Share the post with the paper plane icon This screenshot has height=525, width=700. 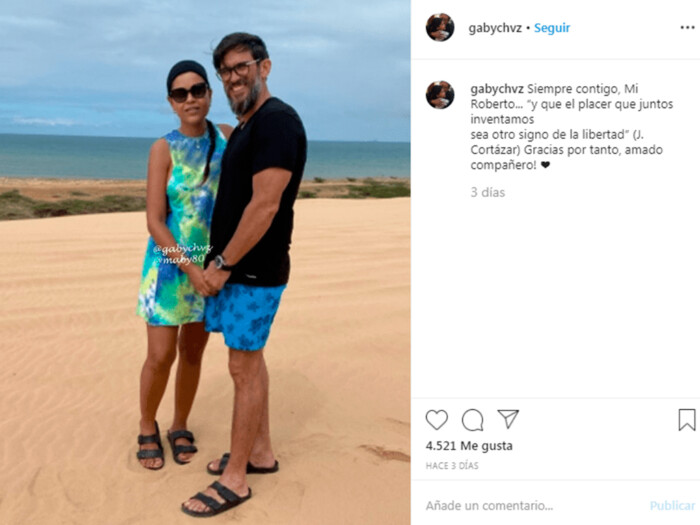pos(508,419)
